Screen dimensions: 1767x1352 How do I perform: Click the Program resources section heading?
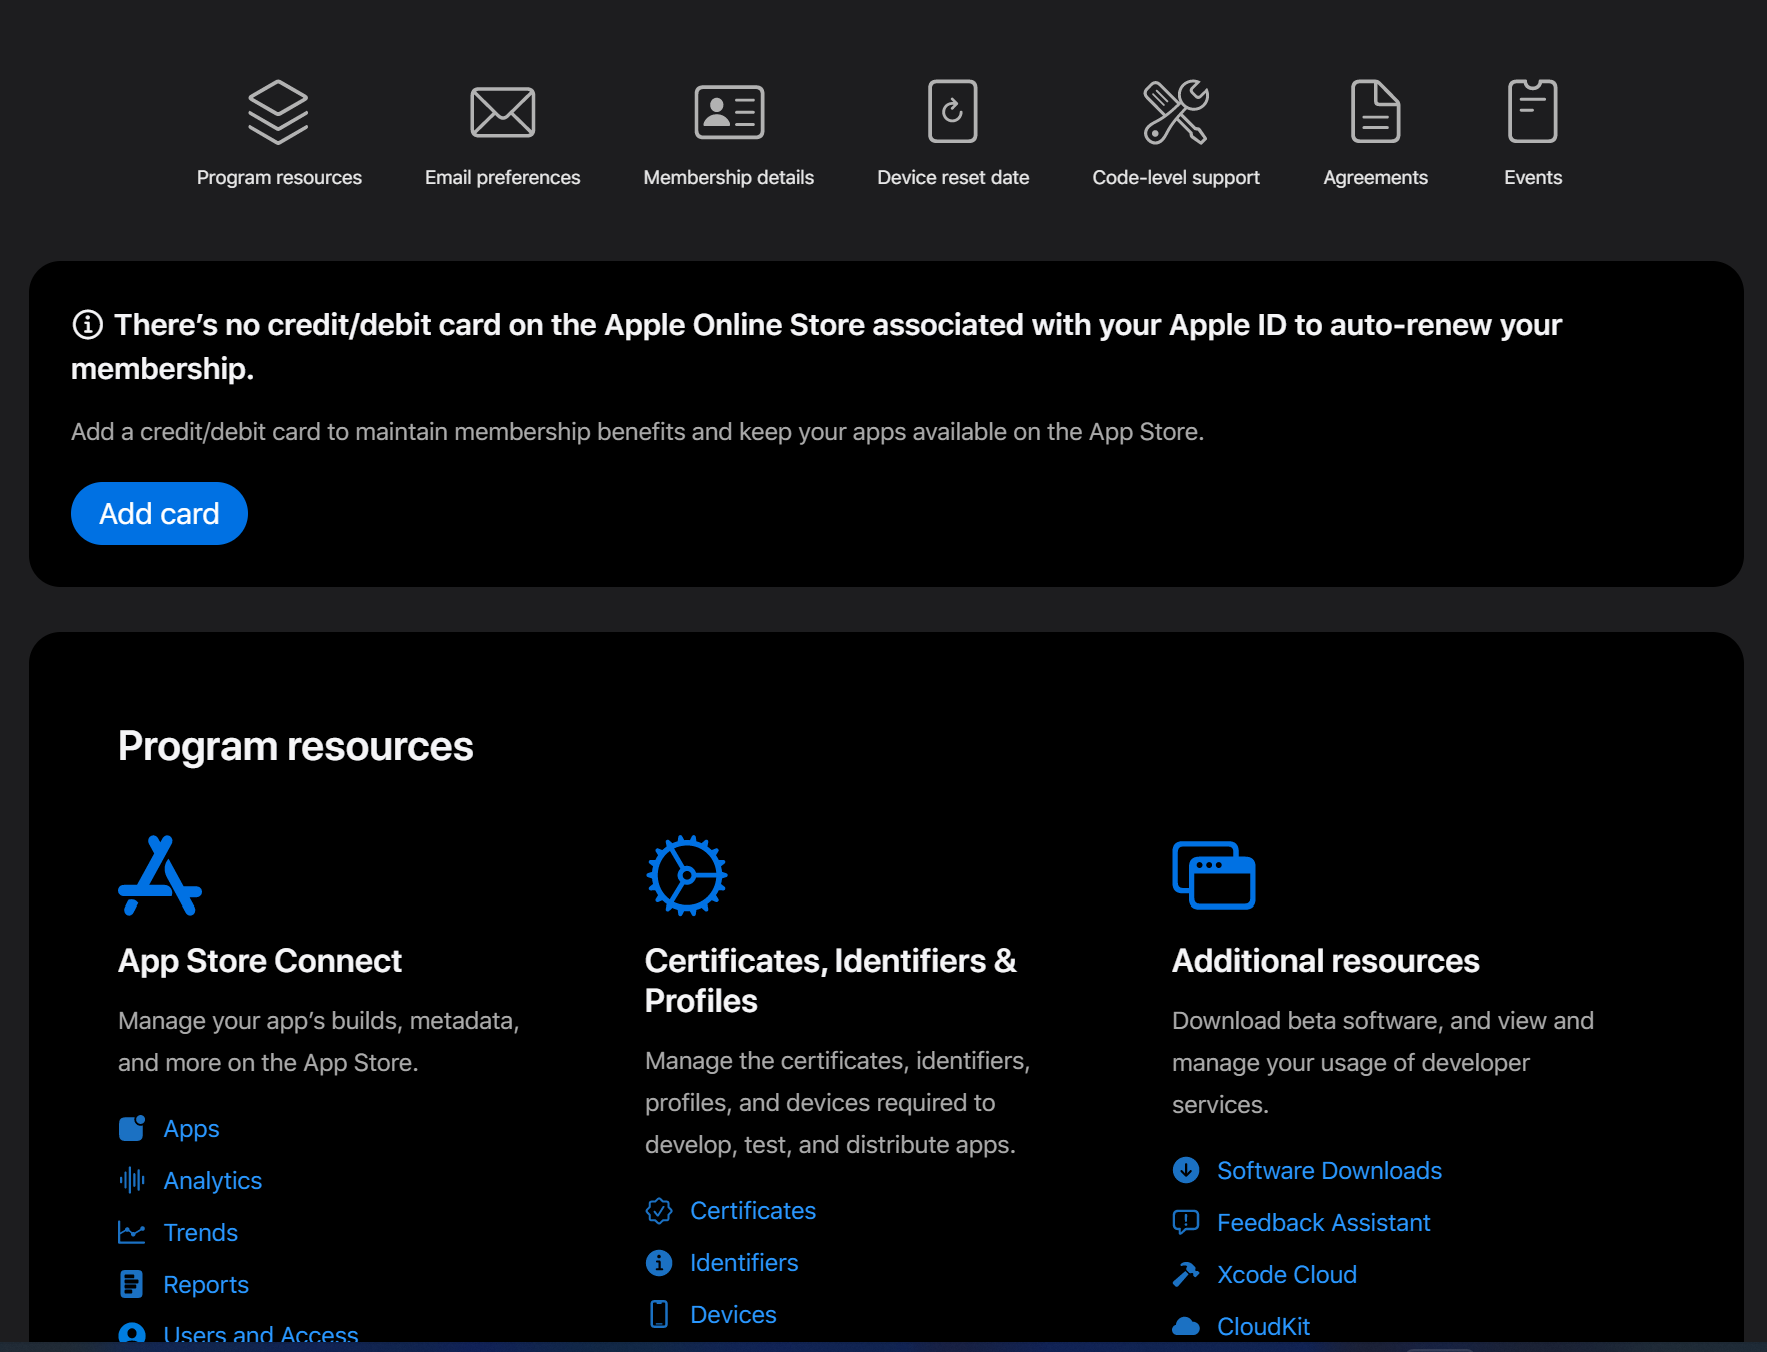pyautogui.click(x=295, y=746)
